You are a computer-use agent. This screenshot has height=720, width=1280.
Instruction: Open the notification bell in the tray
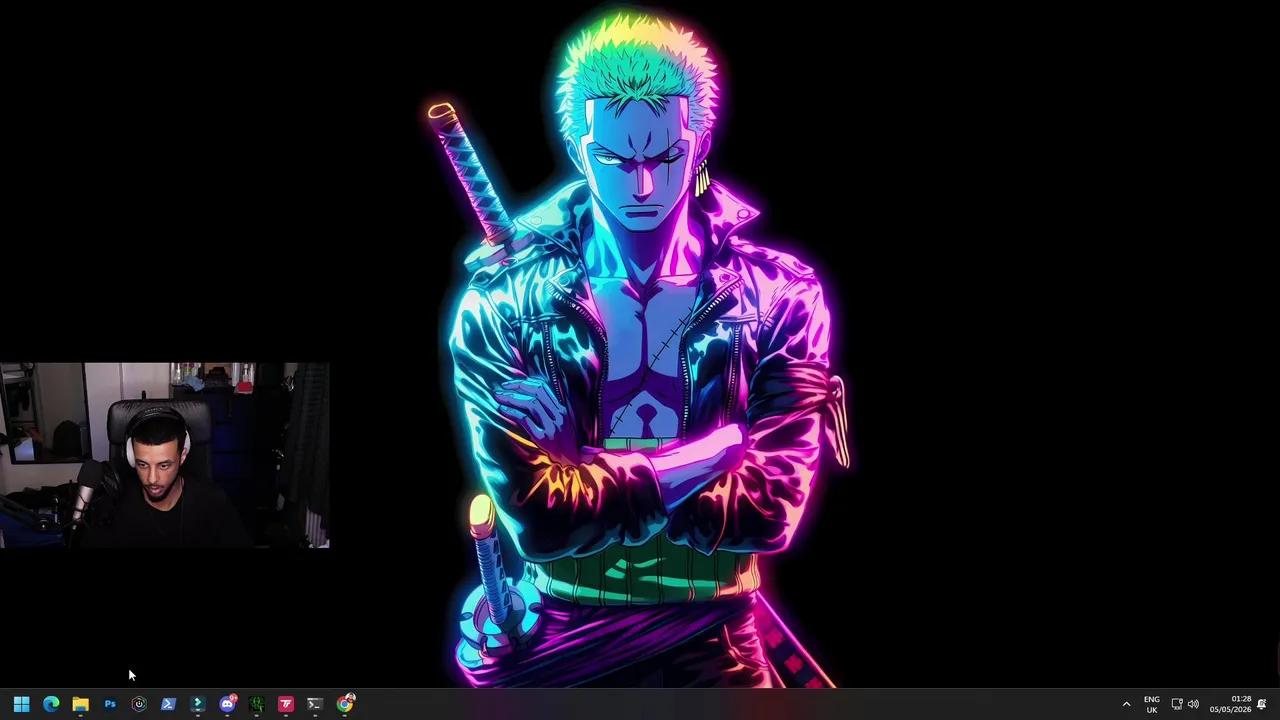1262,704
